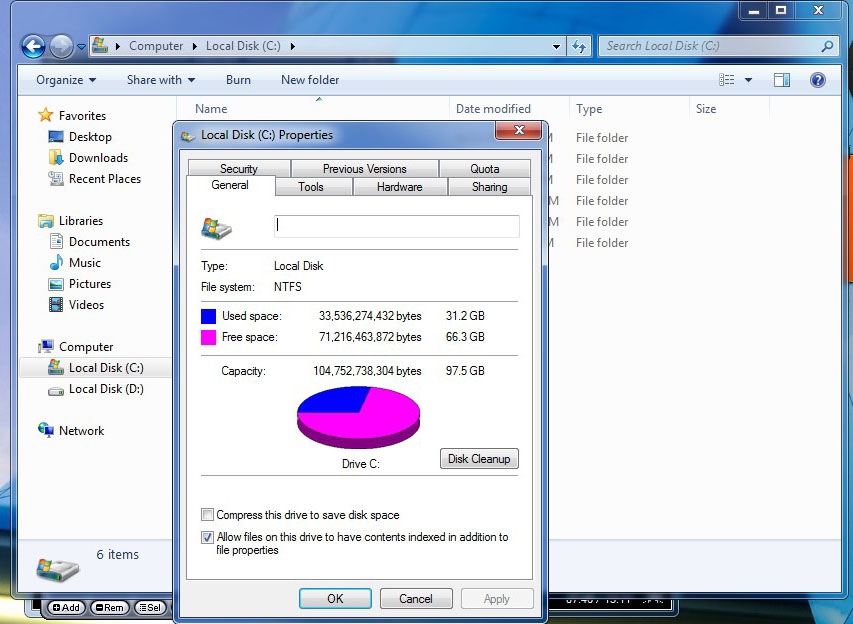Screen dimensions: 853x624
Task: Switch to the Tools tab
Action: click(x=311, y=187)
